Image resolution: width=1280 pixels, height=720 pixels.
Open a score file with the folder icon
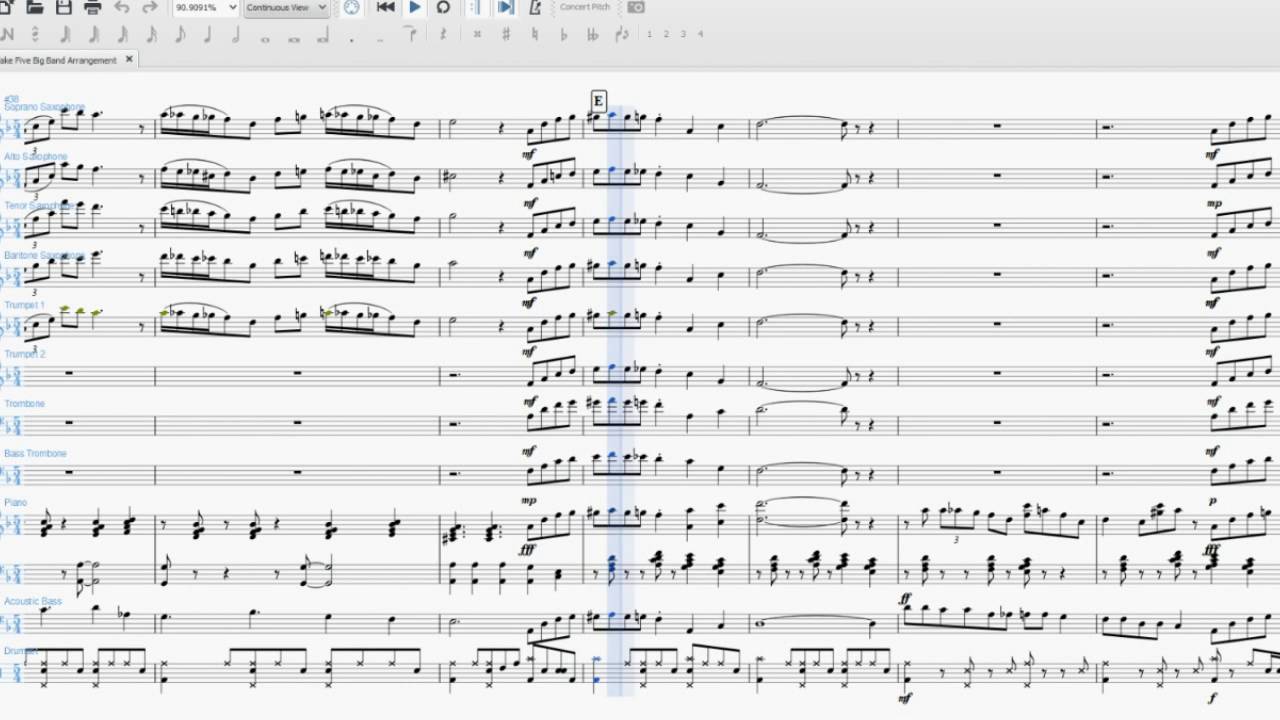(34, 8)
